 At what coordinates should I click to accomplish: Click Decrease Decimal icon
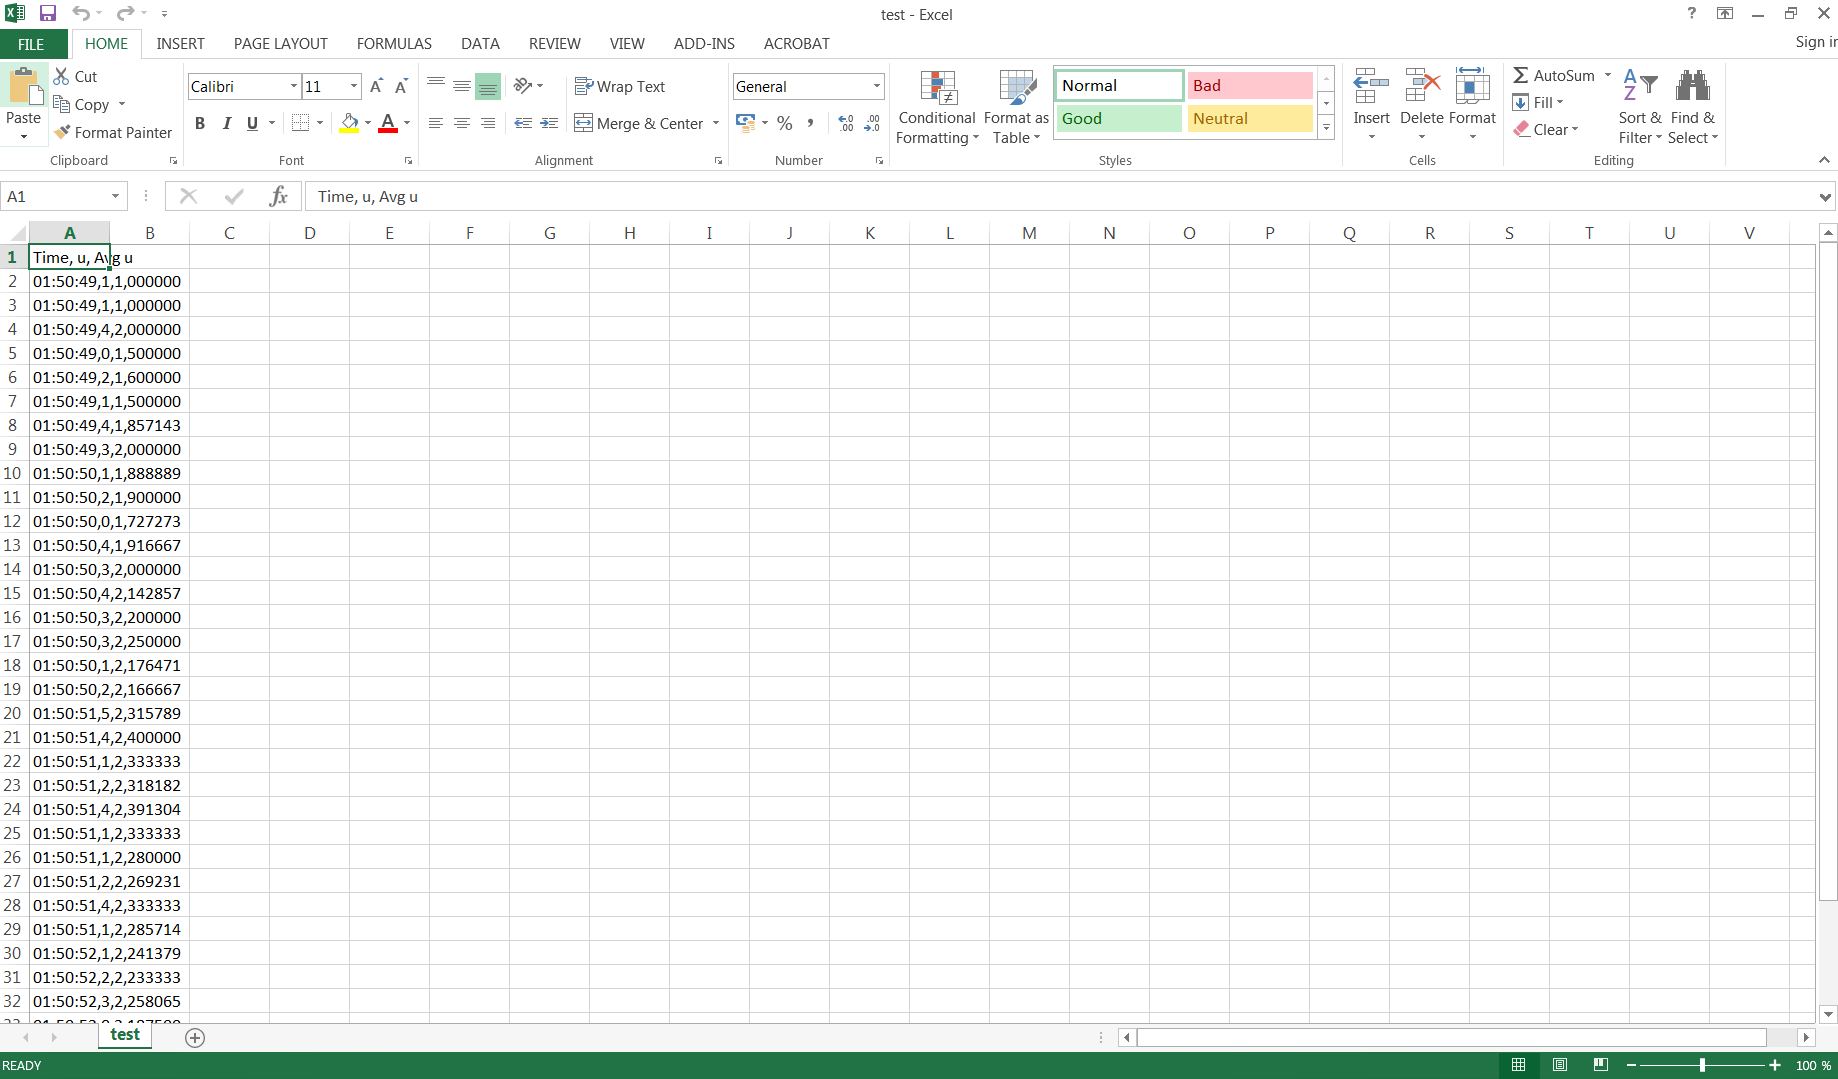[x=872, y=123]
